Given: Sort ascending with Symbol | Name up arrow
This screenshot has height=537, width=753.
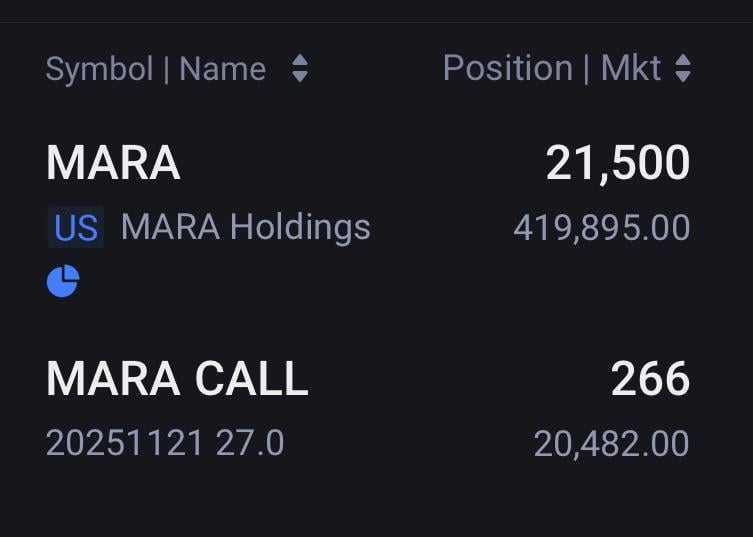Looking at the screenshot, I should tap(299, 60).
